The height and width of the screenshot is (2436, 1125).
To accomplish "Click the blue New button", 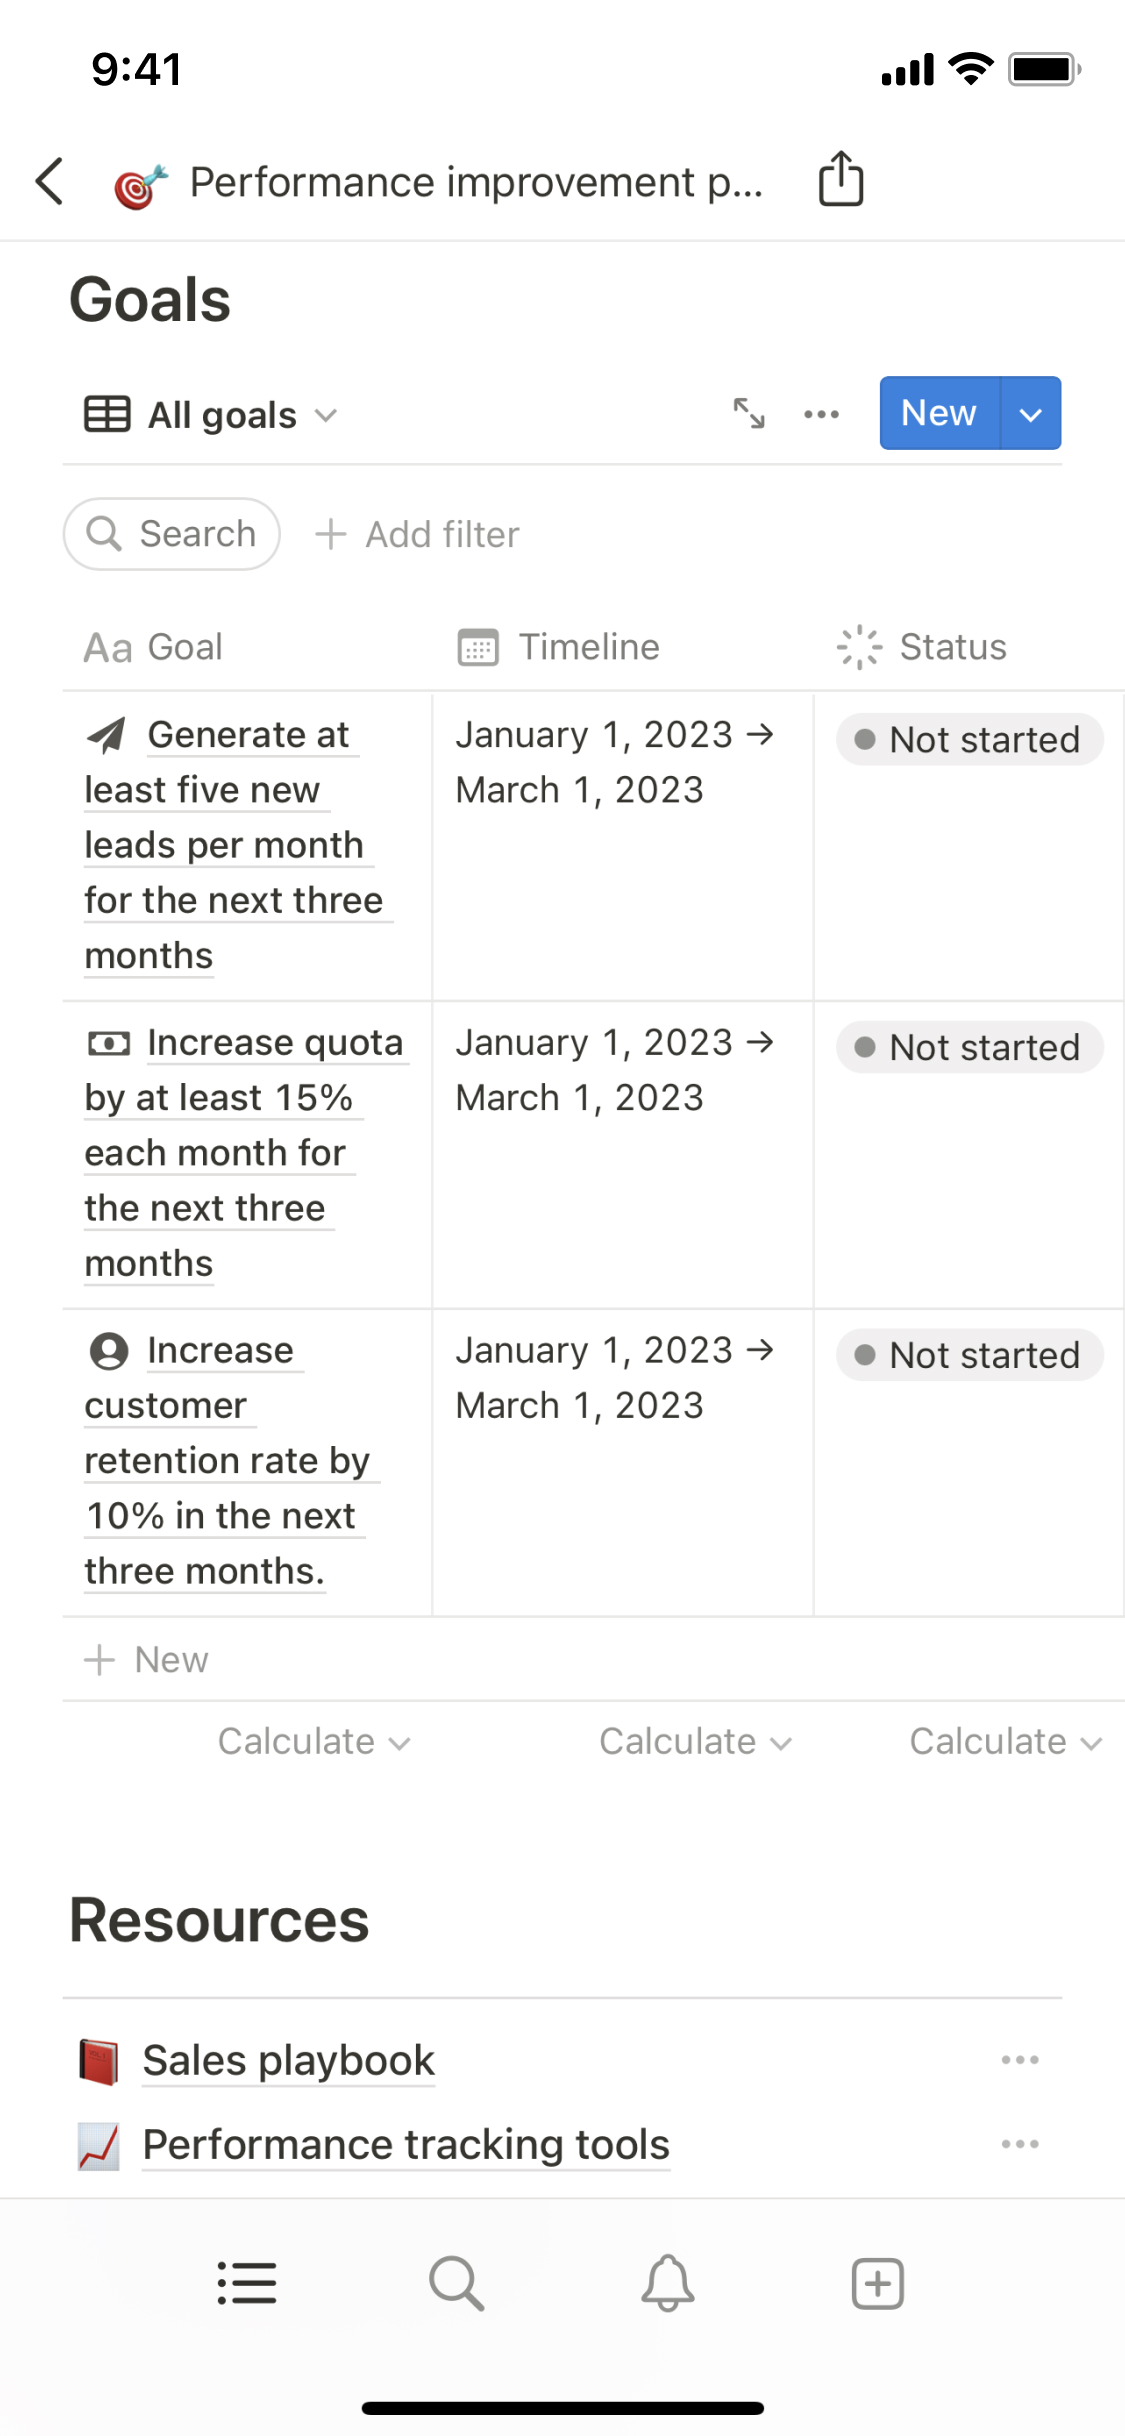I will (x=938, y=413).
